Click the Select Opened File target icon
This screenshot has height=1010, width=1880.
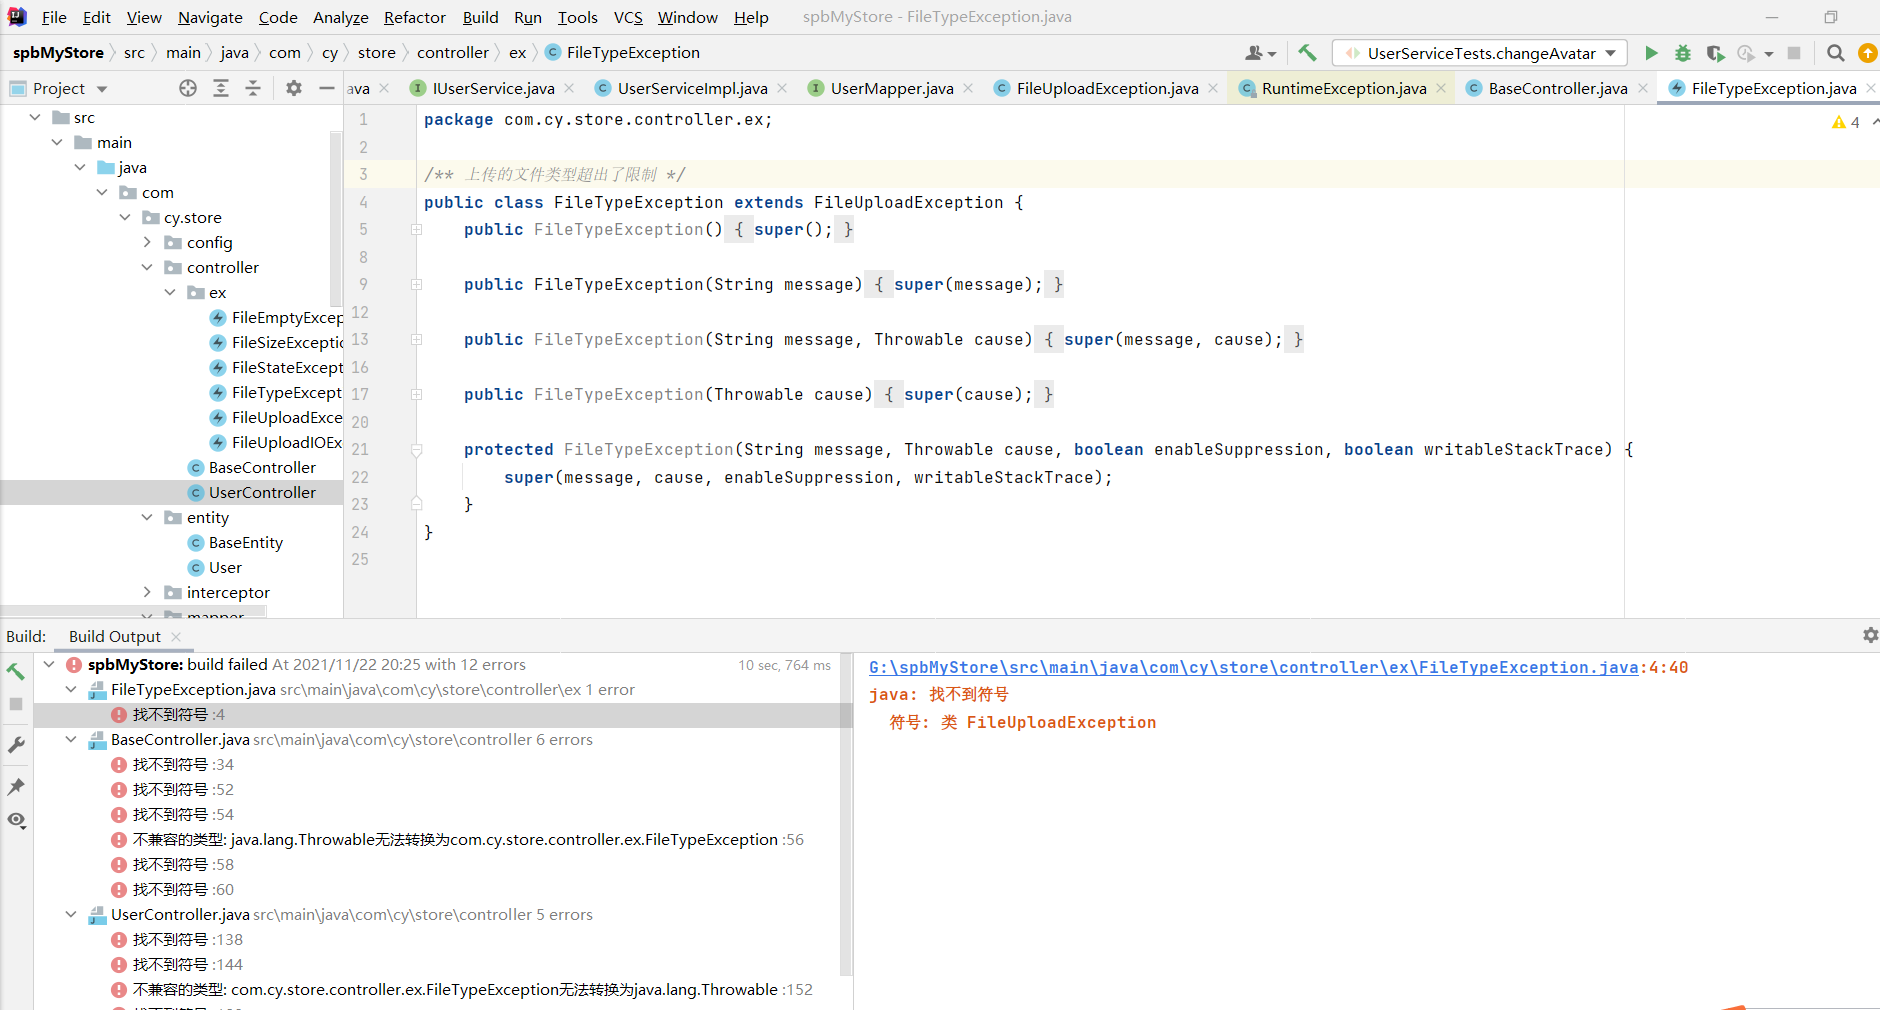coord(188,88)
